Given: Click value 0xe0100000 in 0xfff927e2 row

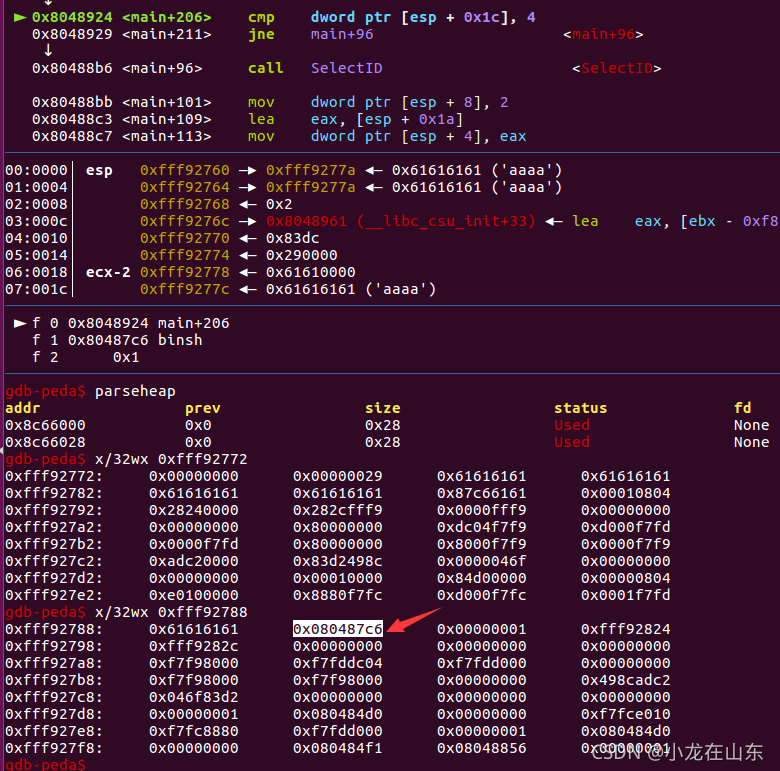Looking at the screenshot, I should coord(194,595).
